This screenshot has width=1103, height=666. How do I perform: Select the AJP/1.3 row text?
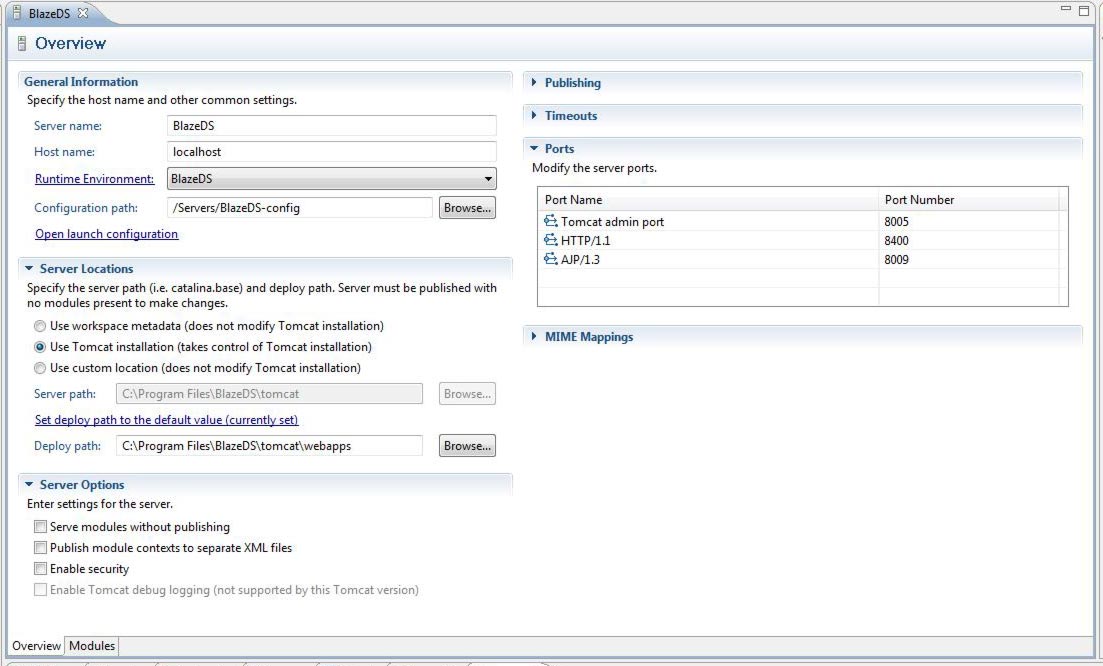(x=580, y=260)
